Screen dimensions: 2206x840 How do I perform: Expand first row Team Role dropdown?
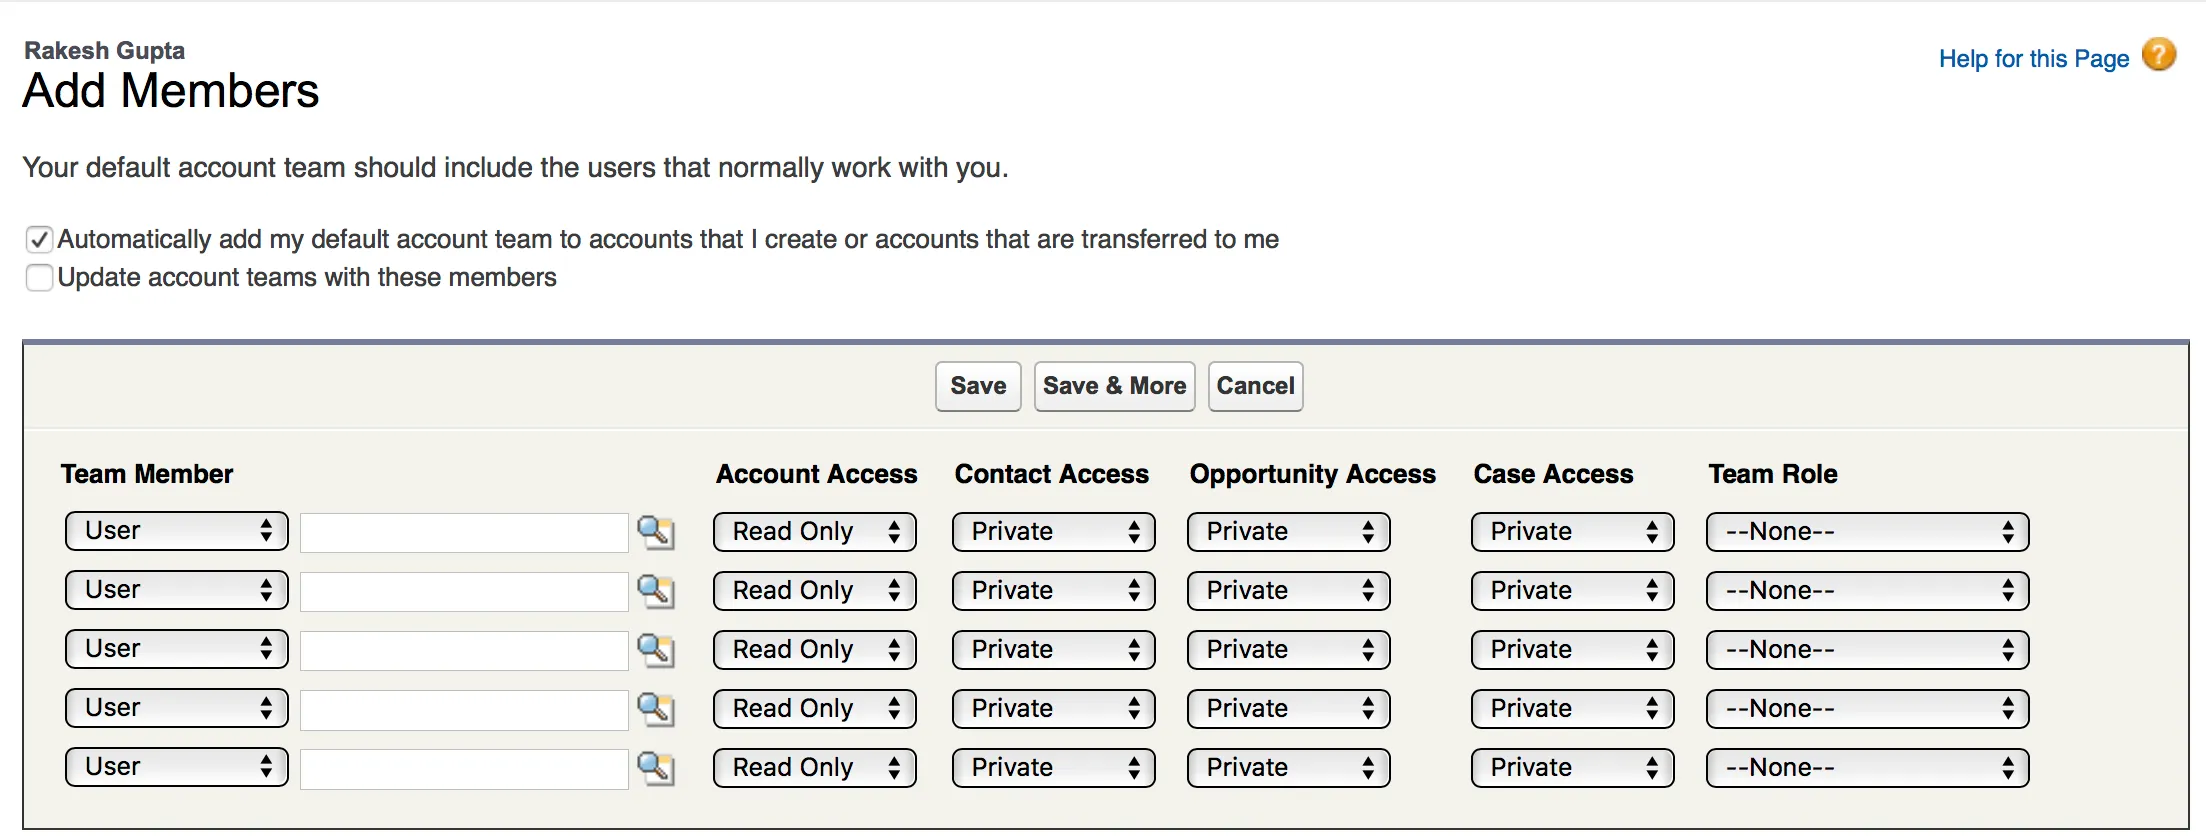pos(1867,532)
